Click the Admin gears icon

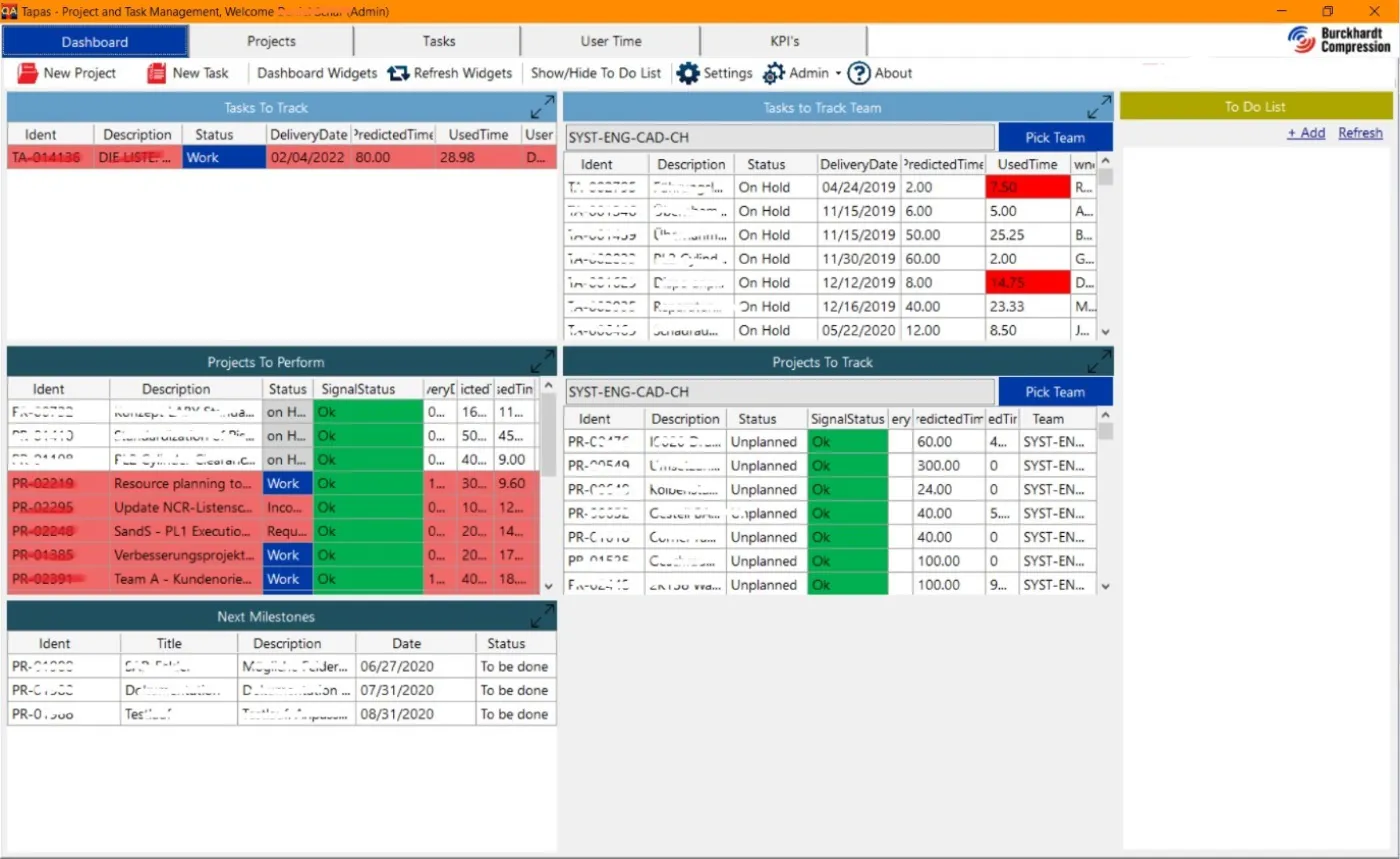(x=774, y=73)
